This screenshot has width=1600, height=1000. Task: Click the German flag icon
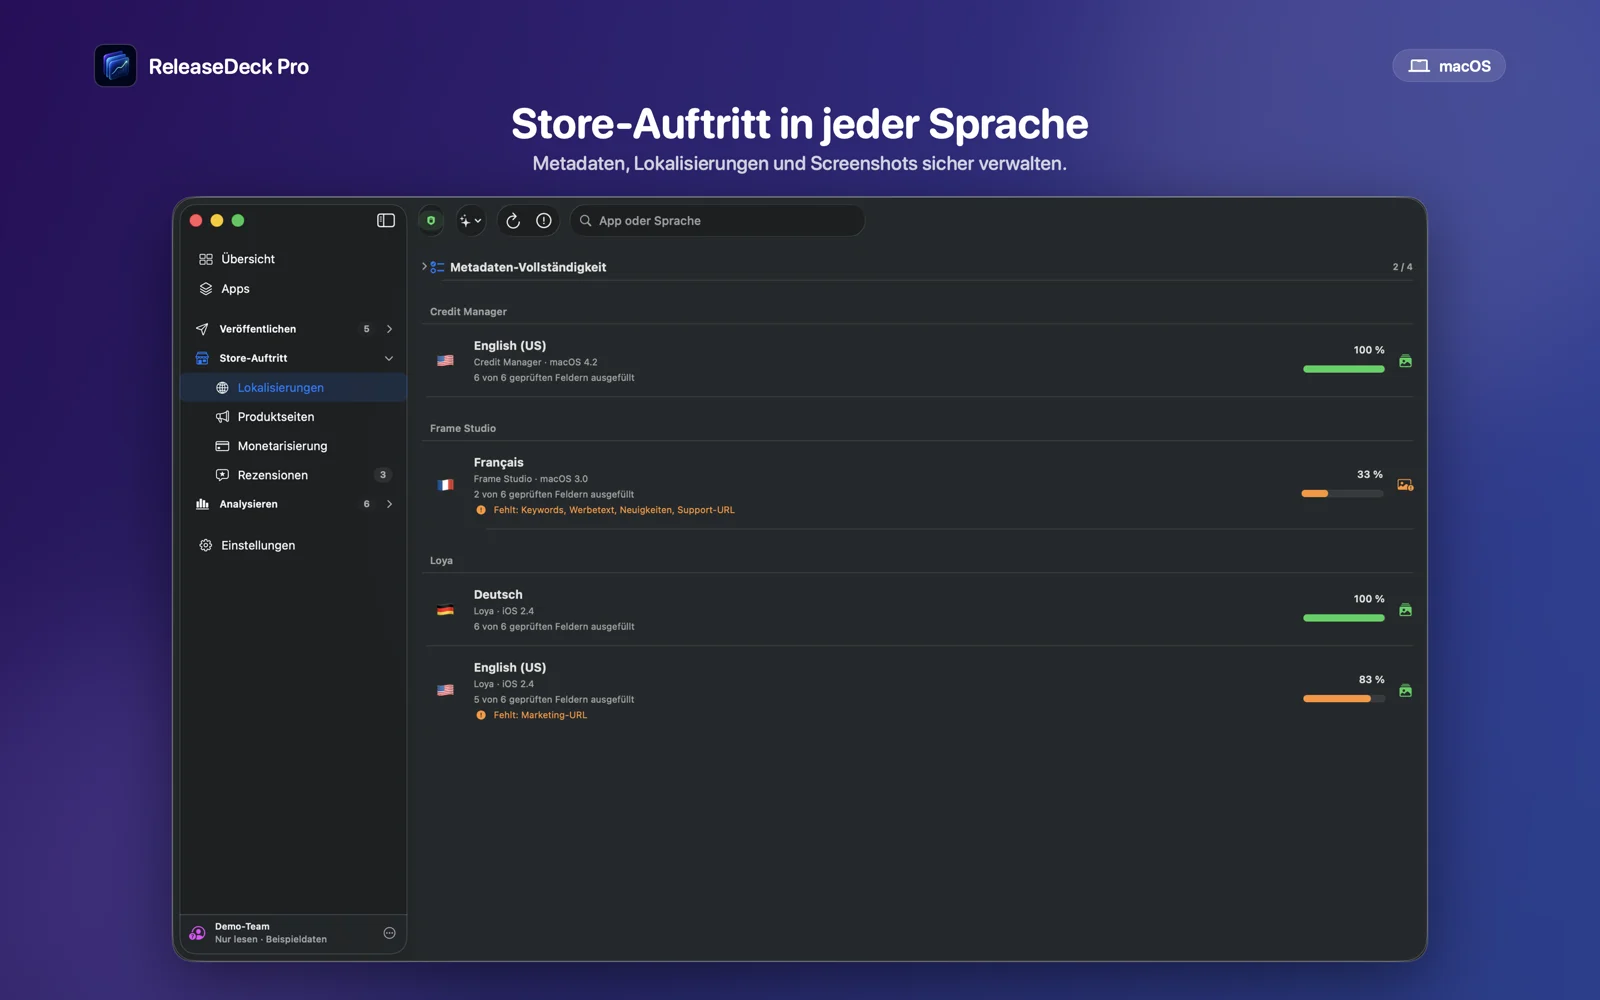[445, 610]
